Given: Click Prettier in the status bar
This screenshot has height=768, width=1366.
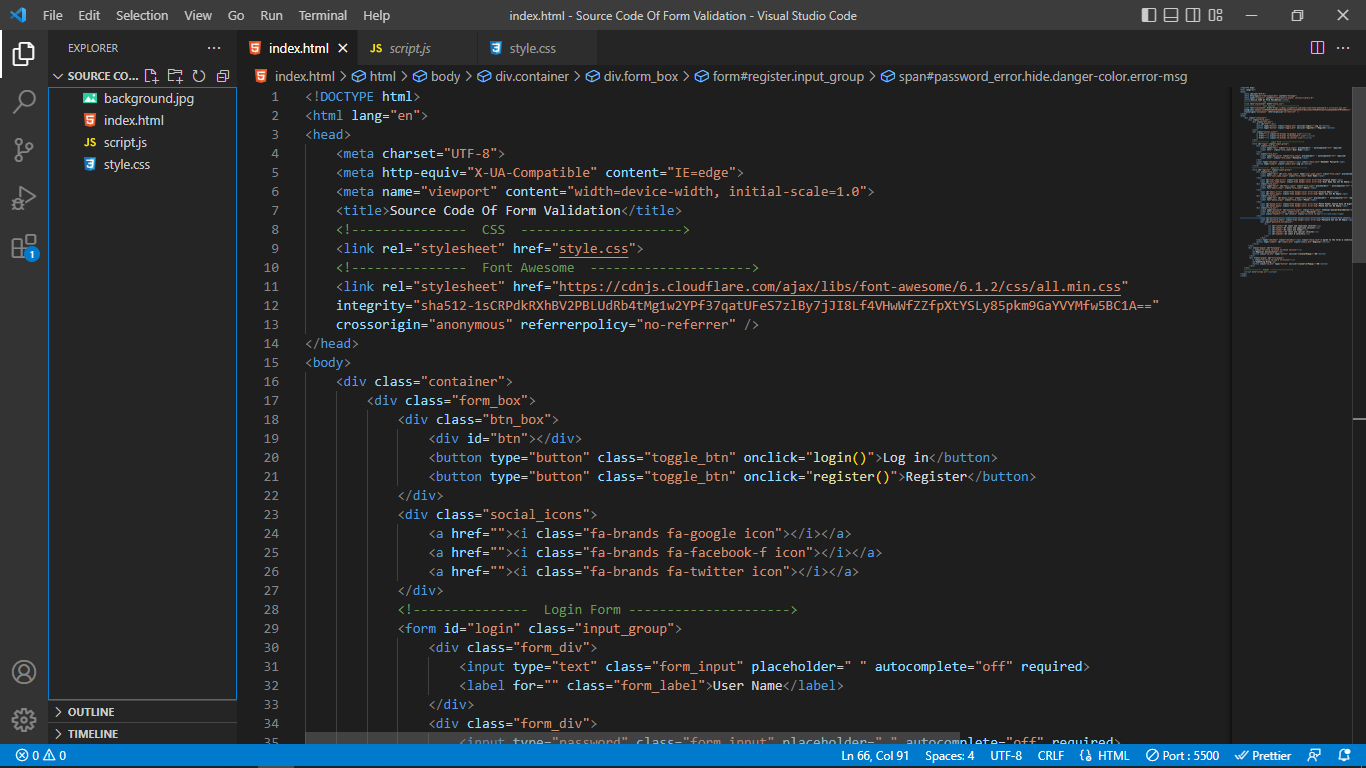Looking at the screenshot, I should coord(1264,756).
